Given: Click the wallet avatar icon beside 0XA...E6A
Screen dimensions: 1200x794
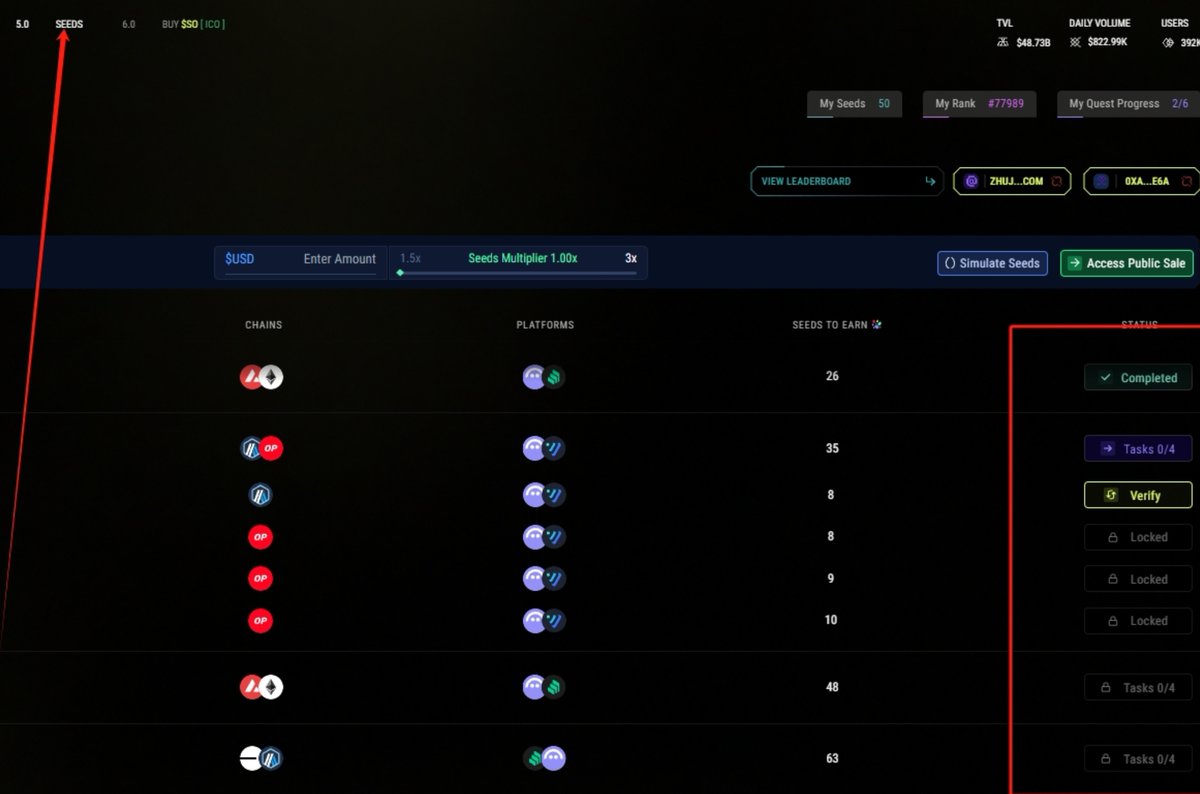Looking at the screenshot, I should (x=1101, y=181).
